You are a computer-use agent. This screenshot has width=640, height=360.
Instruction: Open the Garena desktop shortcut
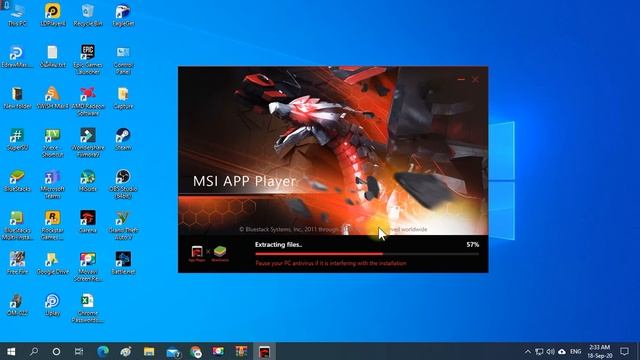[88, 222]
